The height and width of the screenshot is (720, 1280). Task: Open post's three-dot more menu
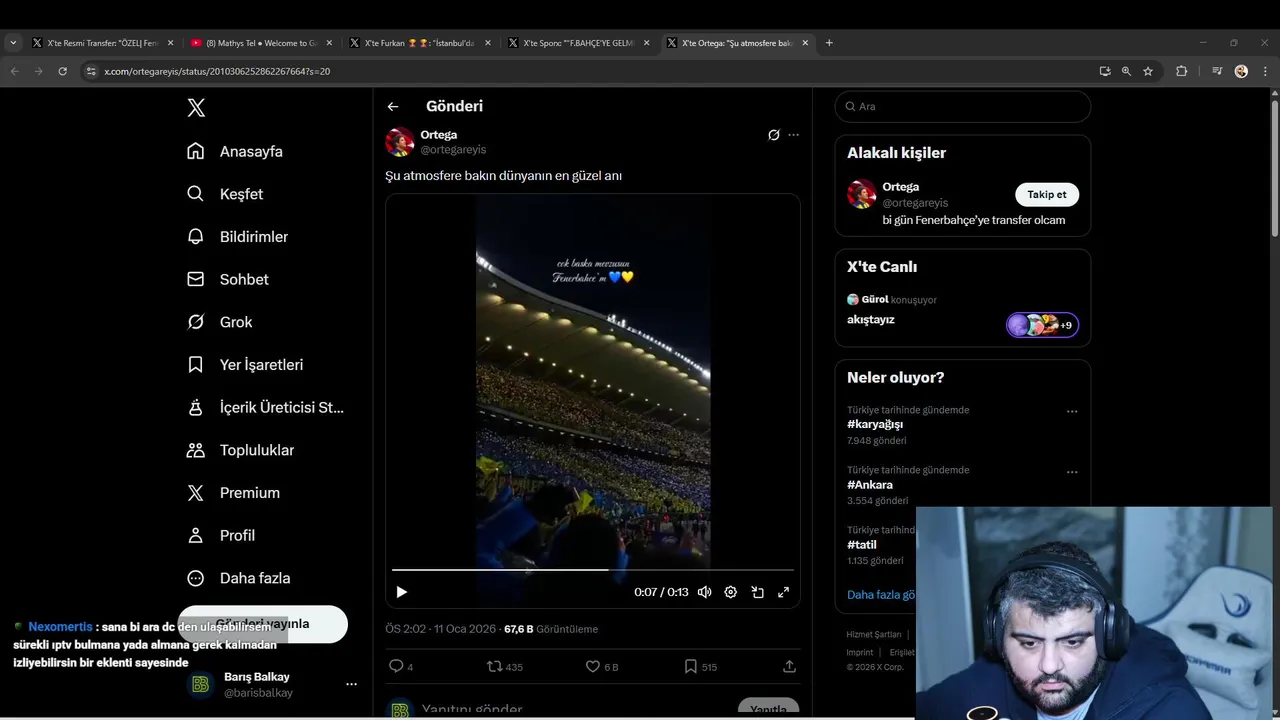[x=793, y=135]
